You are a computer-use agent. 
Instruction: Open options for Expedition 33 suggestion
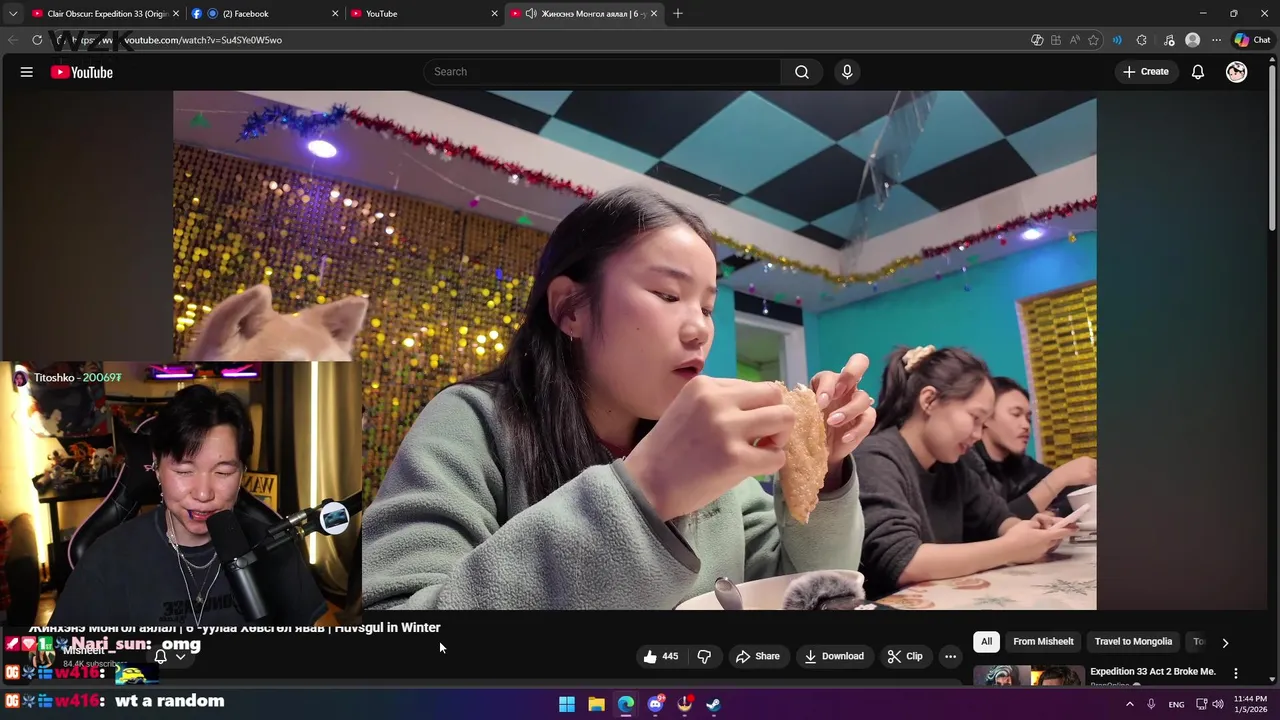tap(1236, 673)
